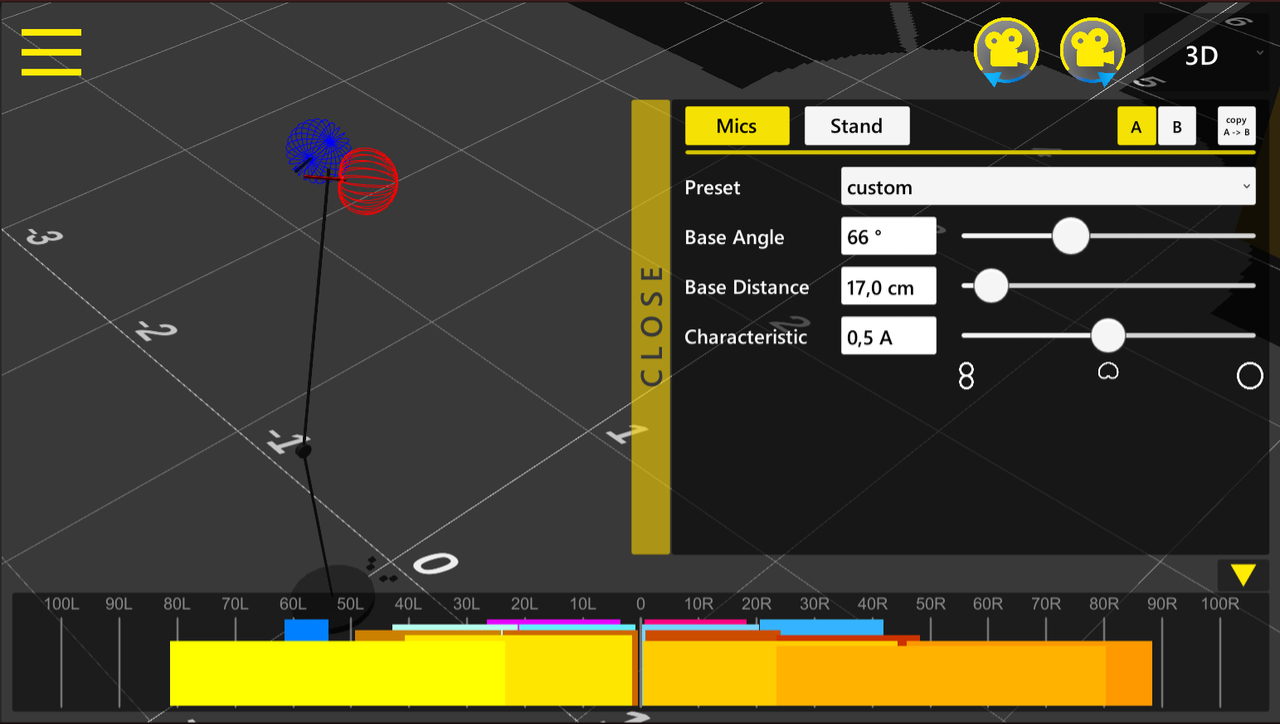The width and height of the screenshot is (1280, 724).
Task: Click the Characteristic label
Action: coord(746,337)
